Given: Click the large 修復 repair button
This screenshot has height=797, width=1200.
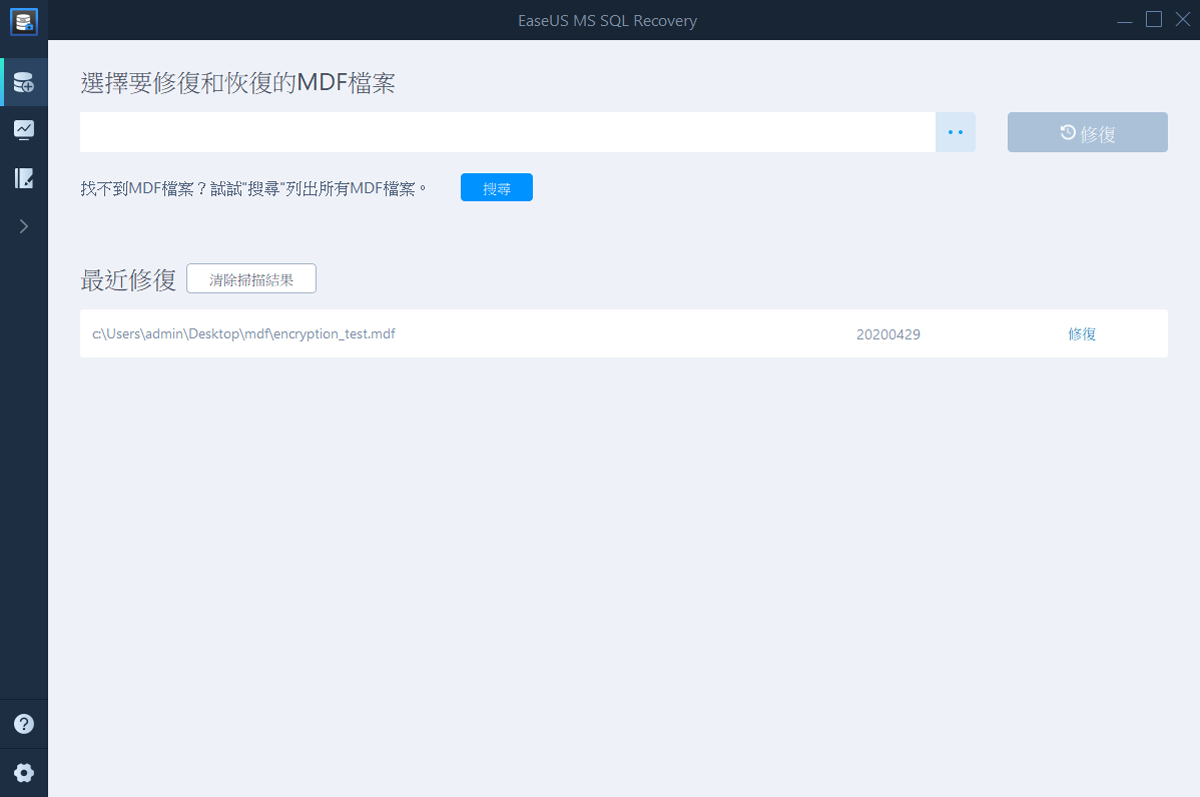Looking at the screenshot, I should pos(1087,132).
